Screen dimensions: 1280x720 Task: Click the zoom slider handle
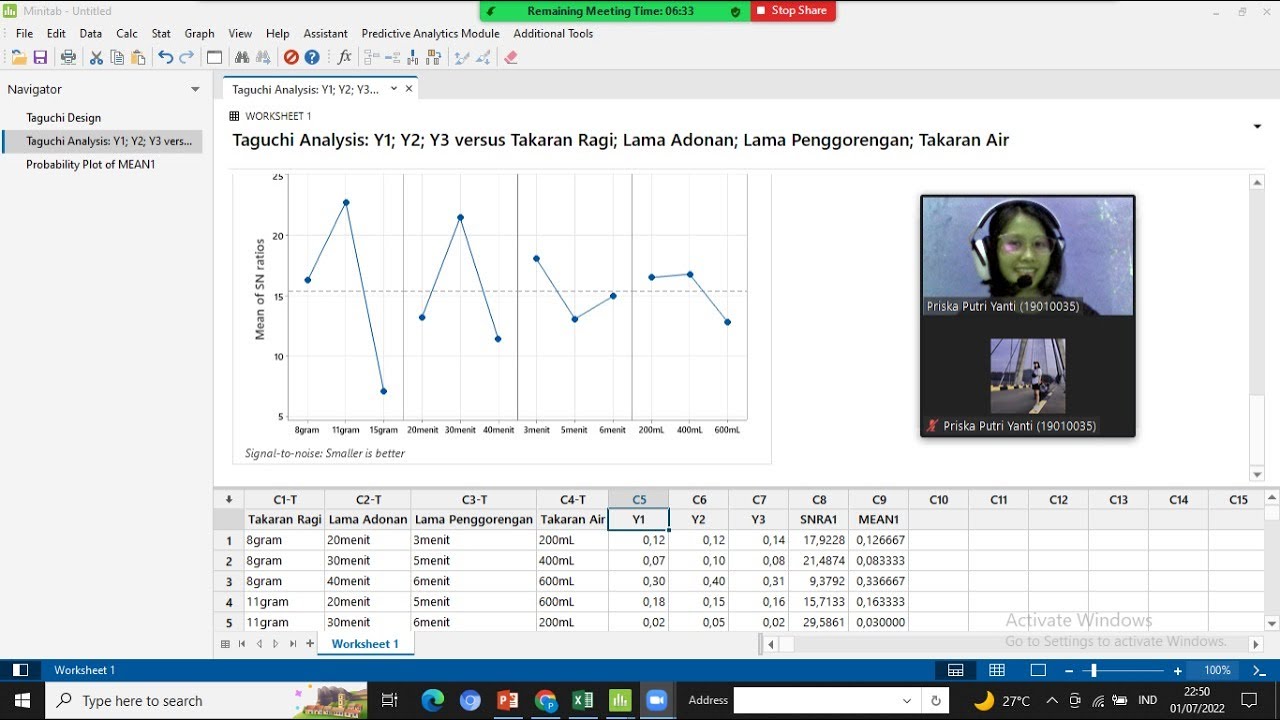(x=1094, y=670)
